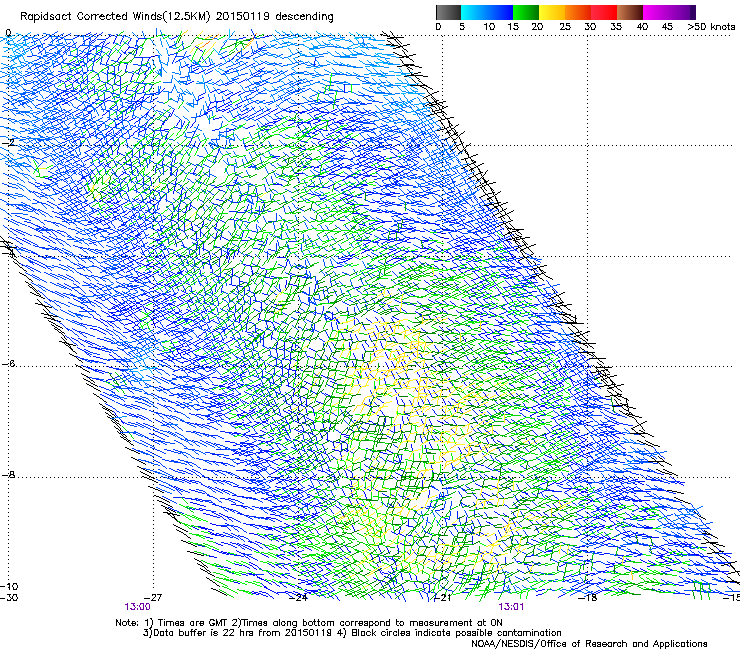Click the 'NOAA/NESDIS/Office of Research and Applications' credit

coord(589,644)
